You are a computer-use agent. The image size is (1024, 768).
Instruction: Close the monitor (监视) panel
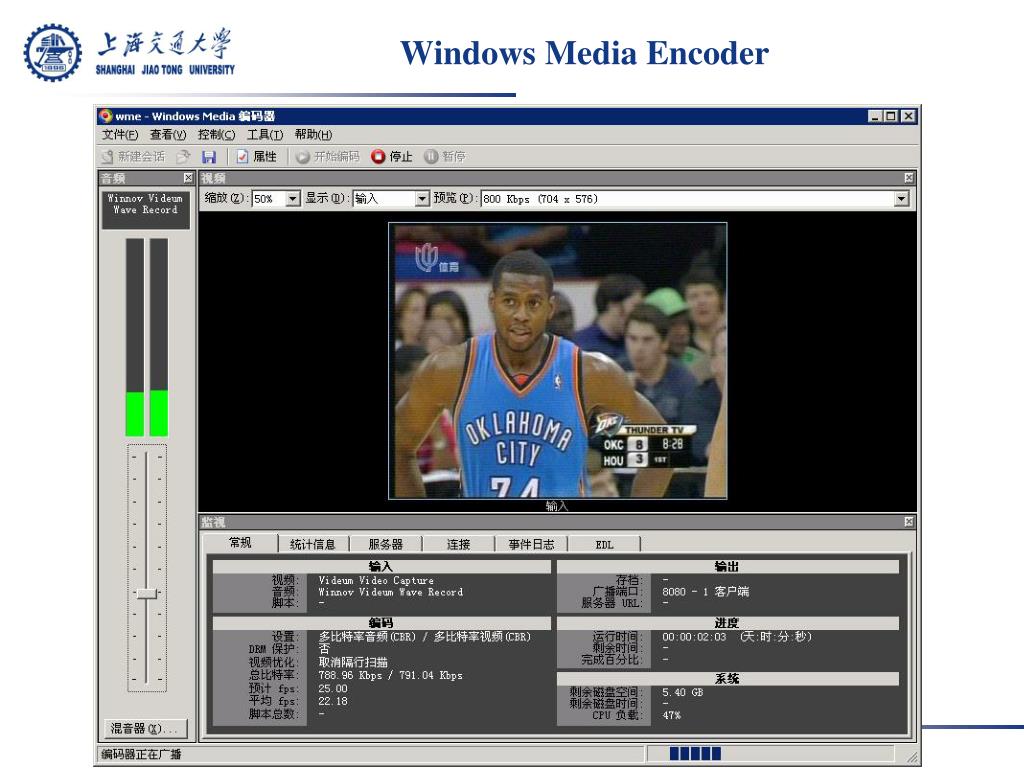click(908, 521)
